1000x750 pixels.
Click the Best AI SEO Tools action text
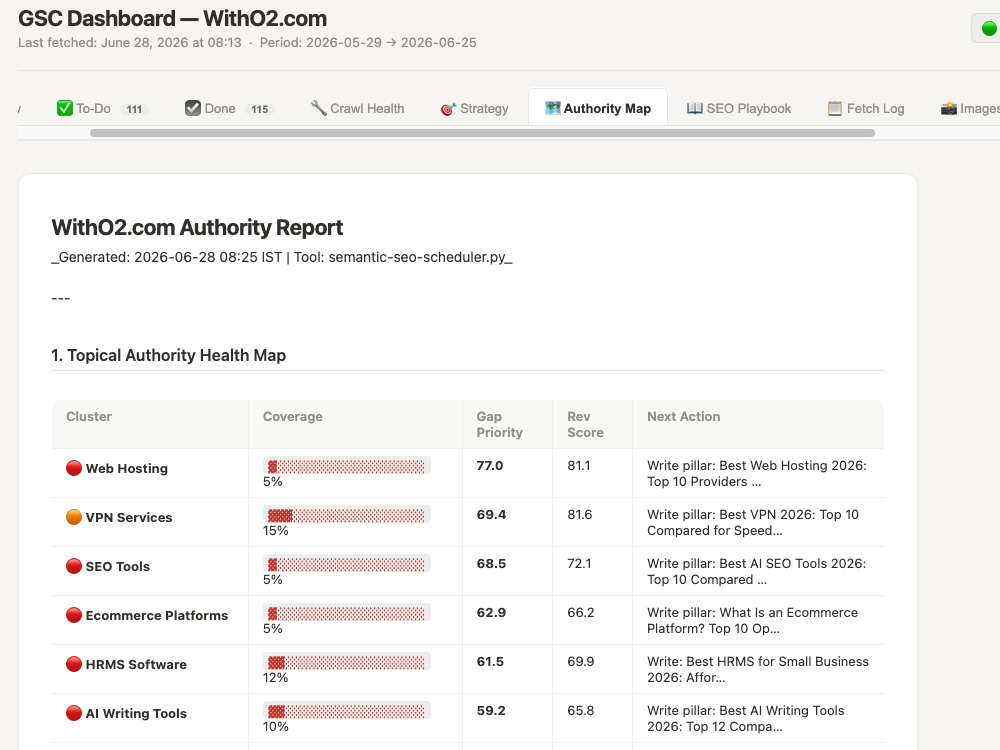click(x=756, y=572)
